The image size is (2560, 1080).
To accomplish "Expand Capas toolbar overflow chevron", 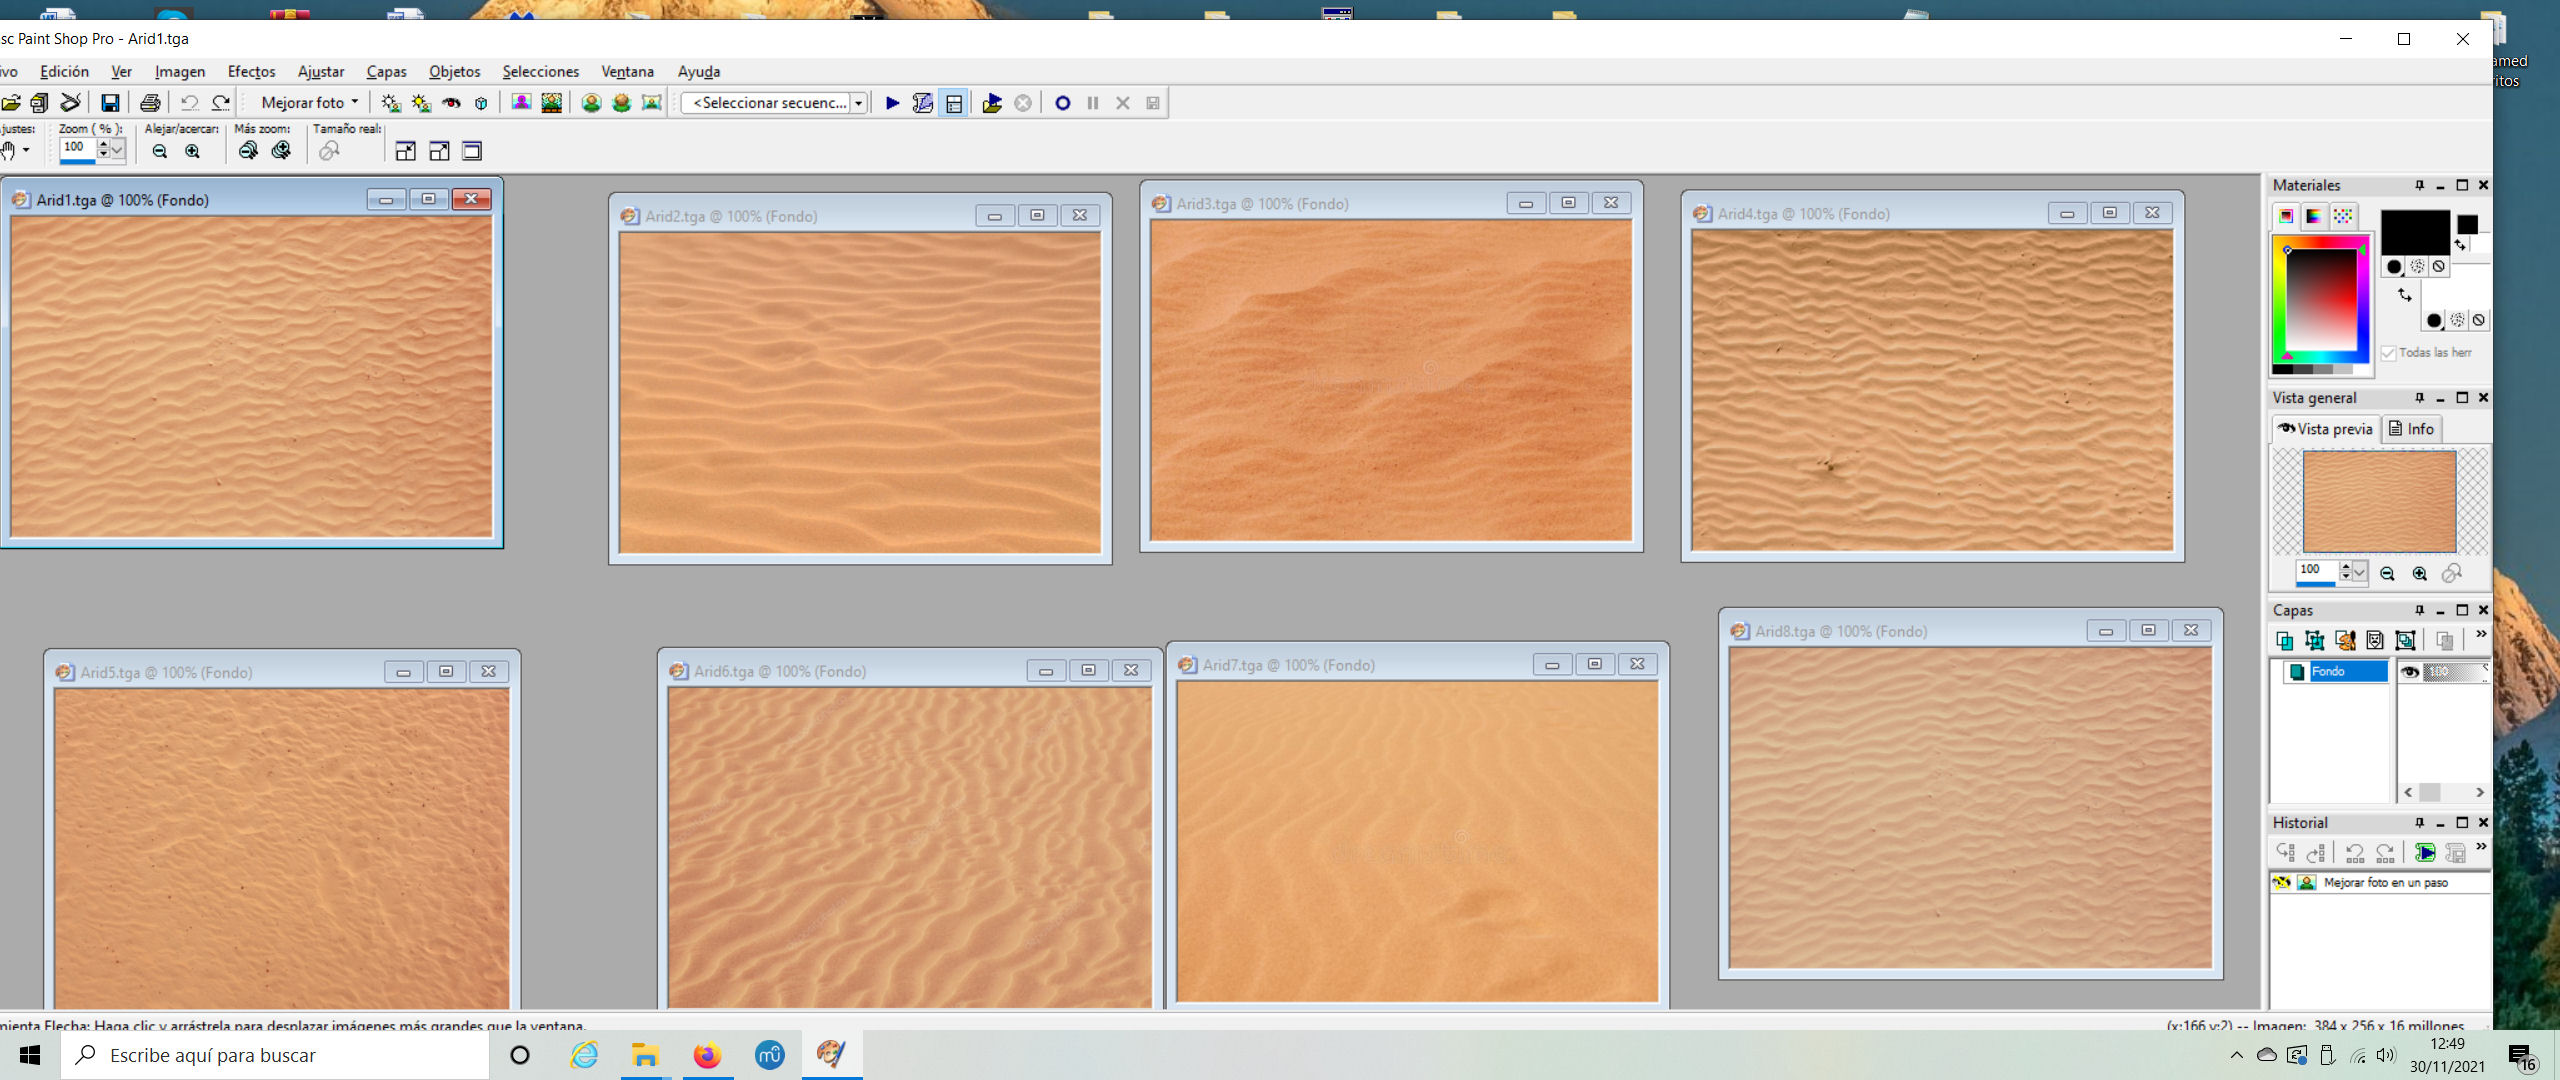I will point(2481,636).
